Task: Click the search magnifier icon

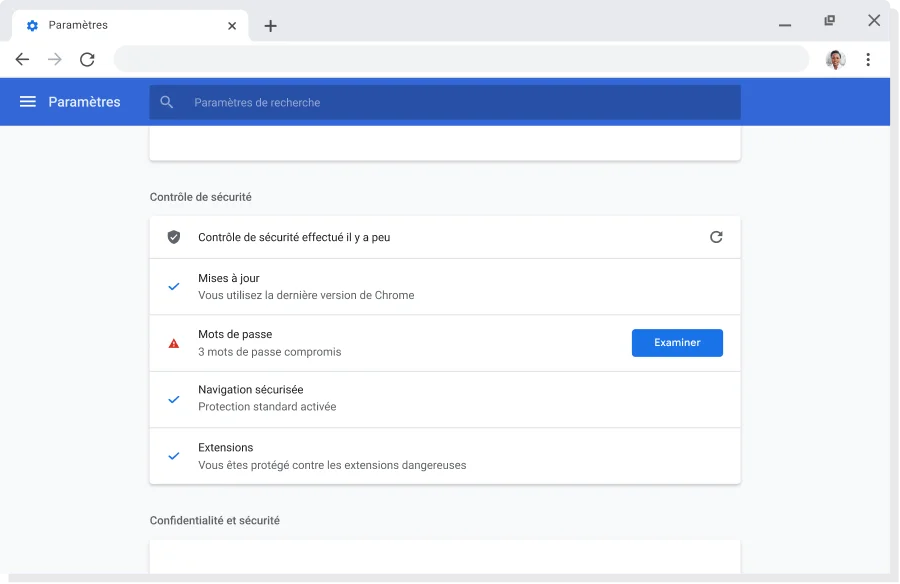Action: tap(167, 102)
